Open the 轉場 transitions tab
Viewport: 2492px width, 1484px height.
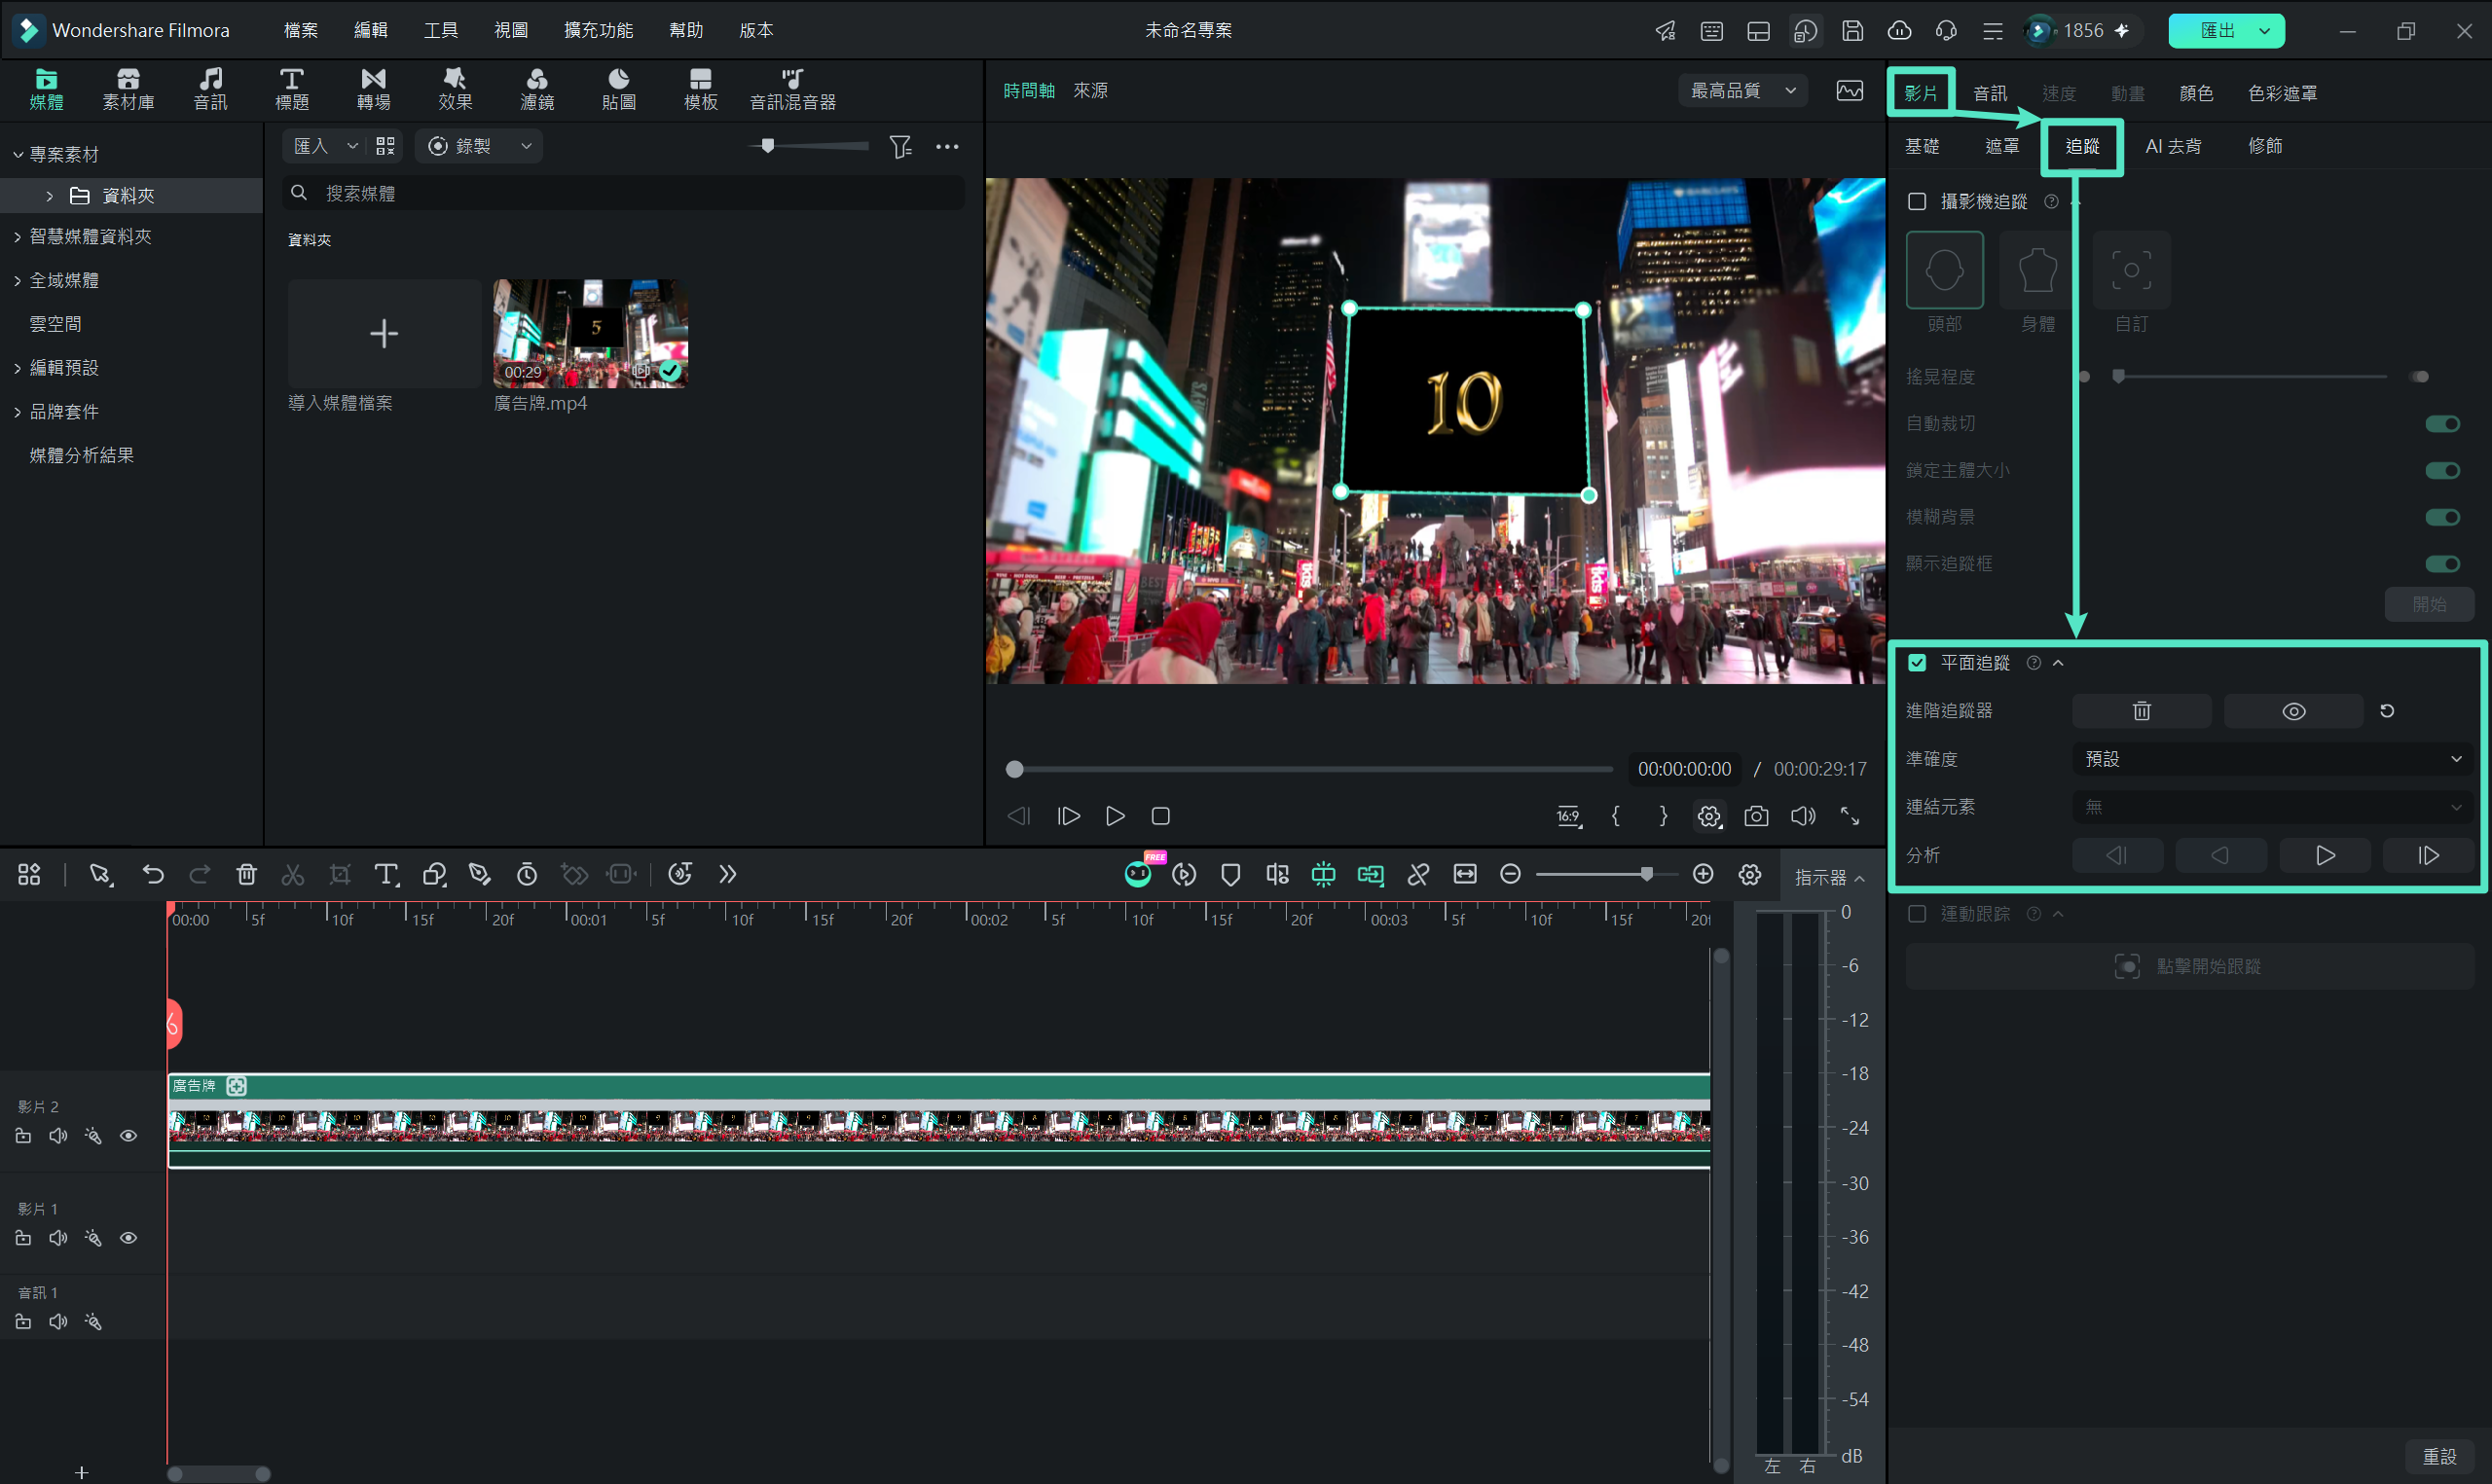pos(373,89)
